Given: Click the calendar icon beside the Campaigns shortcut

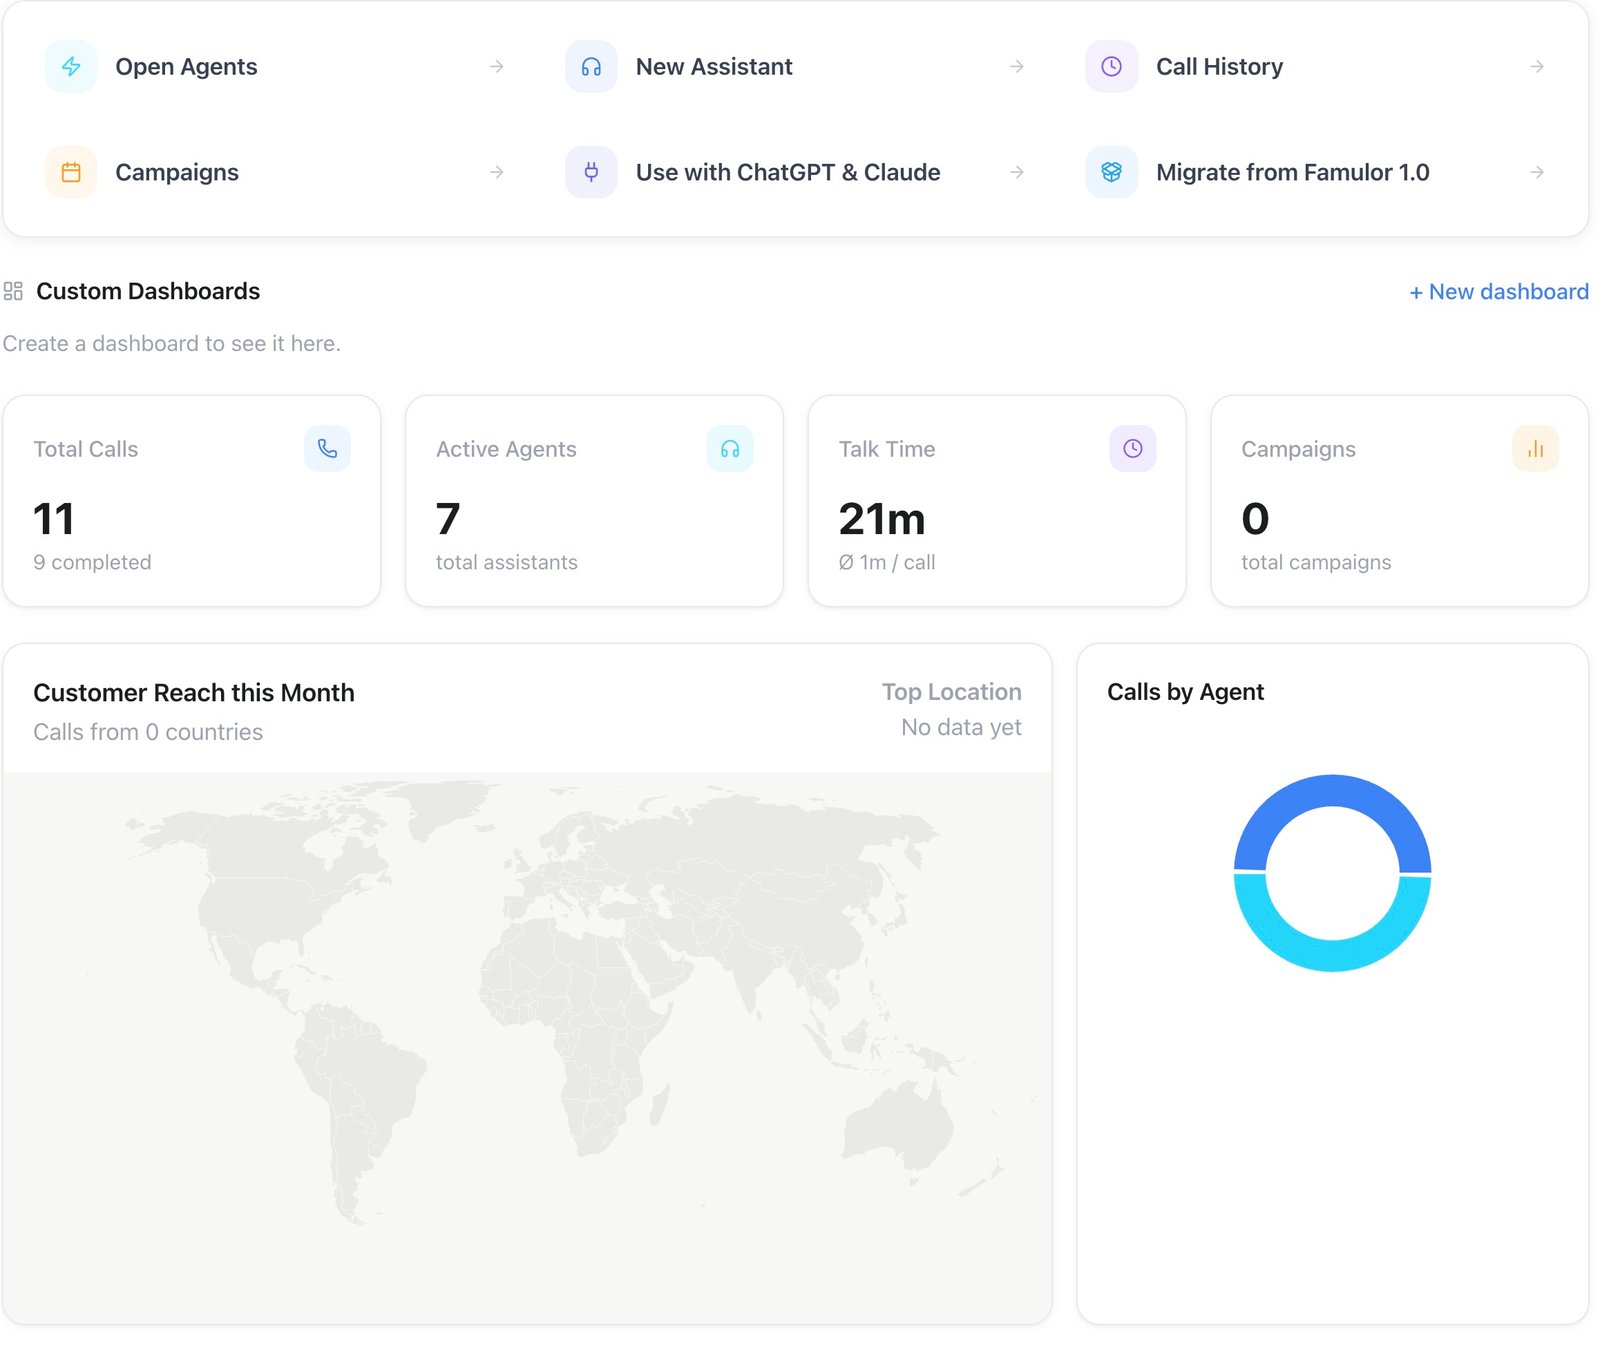Looking at the screenshot, I should click(71, 172).
